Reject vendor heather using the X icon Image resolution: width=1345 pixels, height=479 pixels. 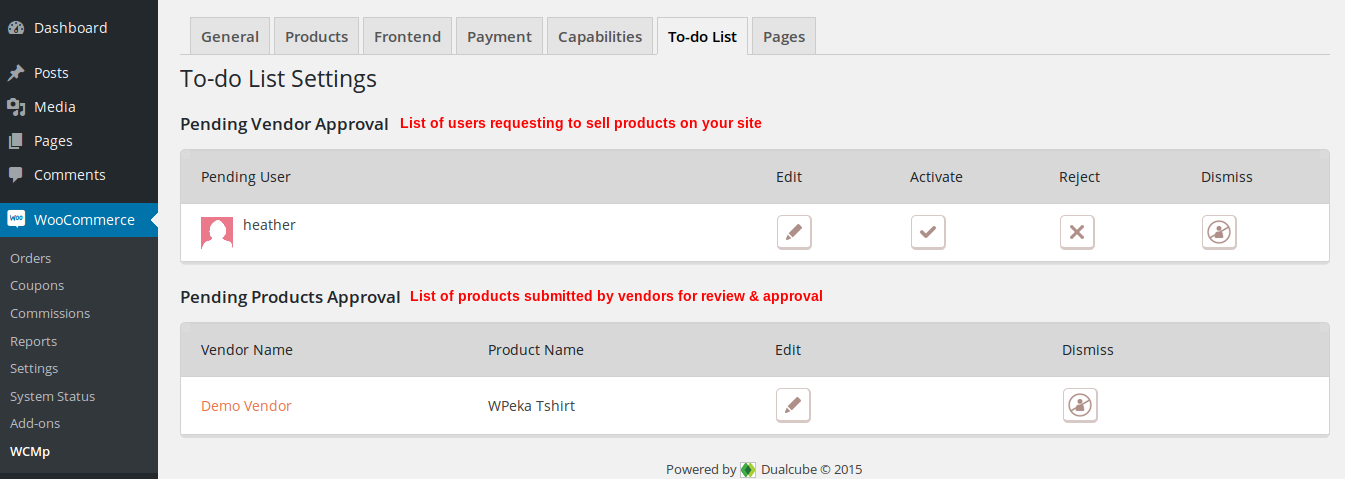[1077, 232]
